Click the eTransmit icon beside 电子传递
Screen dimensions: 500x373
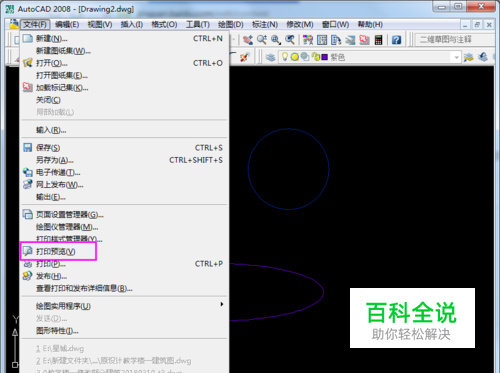[x=27, y=172]
